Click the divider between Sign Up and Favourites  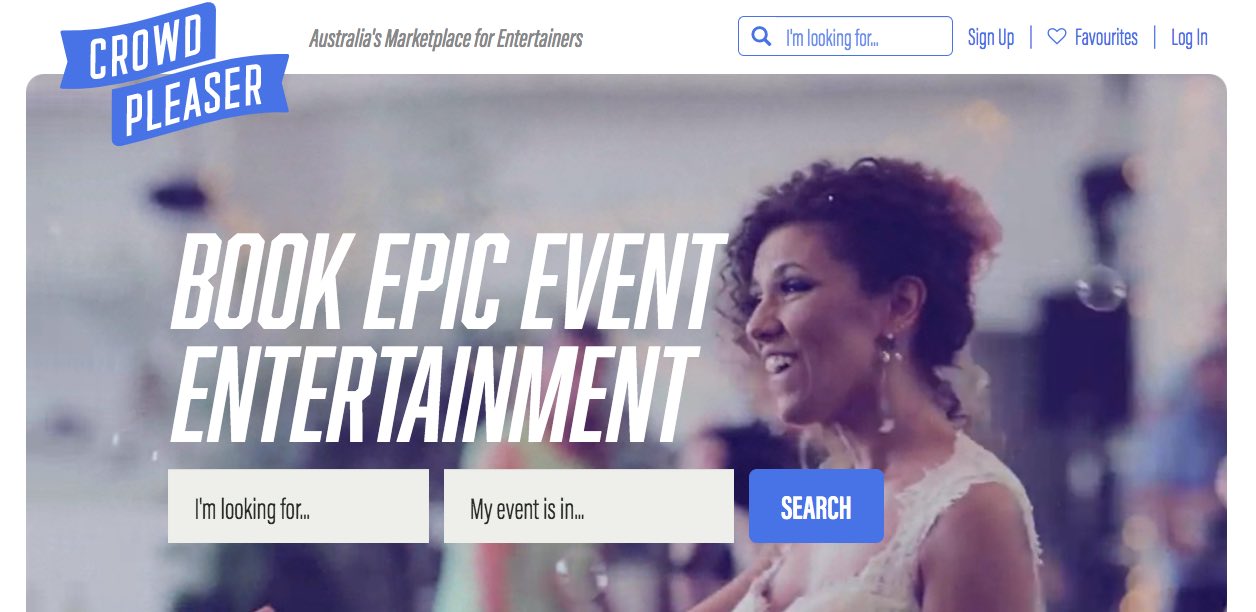[1031, 37]
